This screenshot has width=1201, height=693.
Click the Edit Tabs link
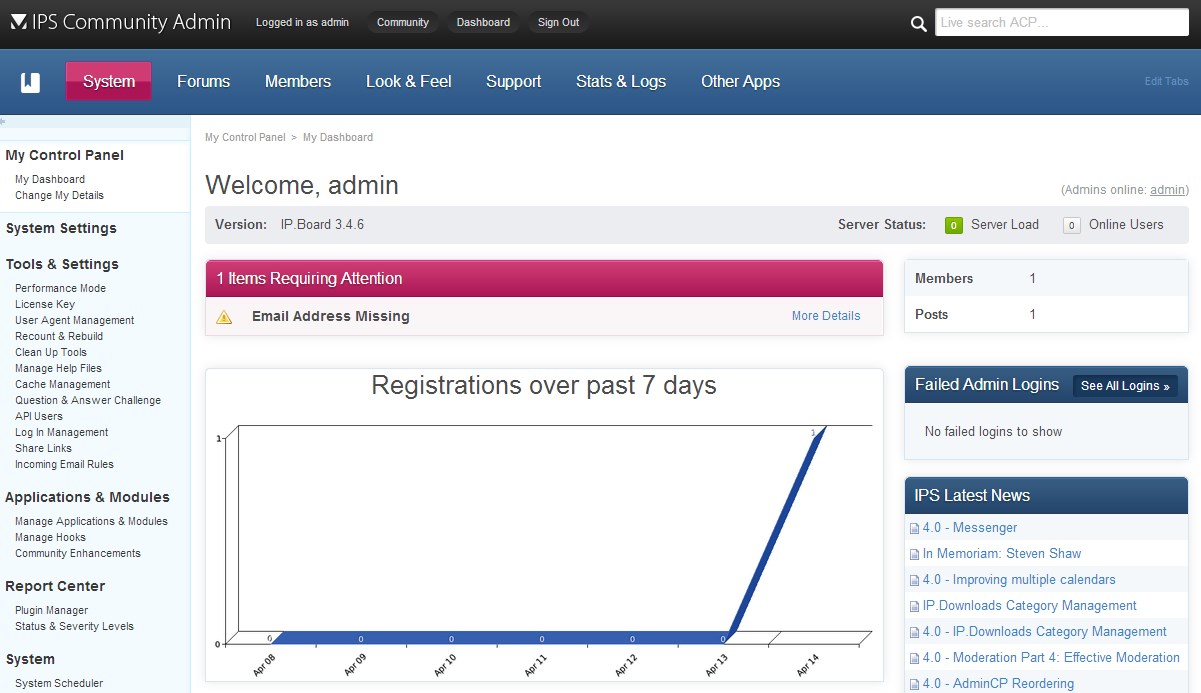click(1167, 82)
